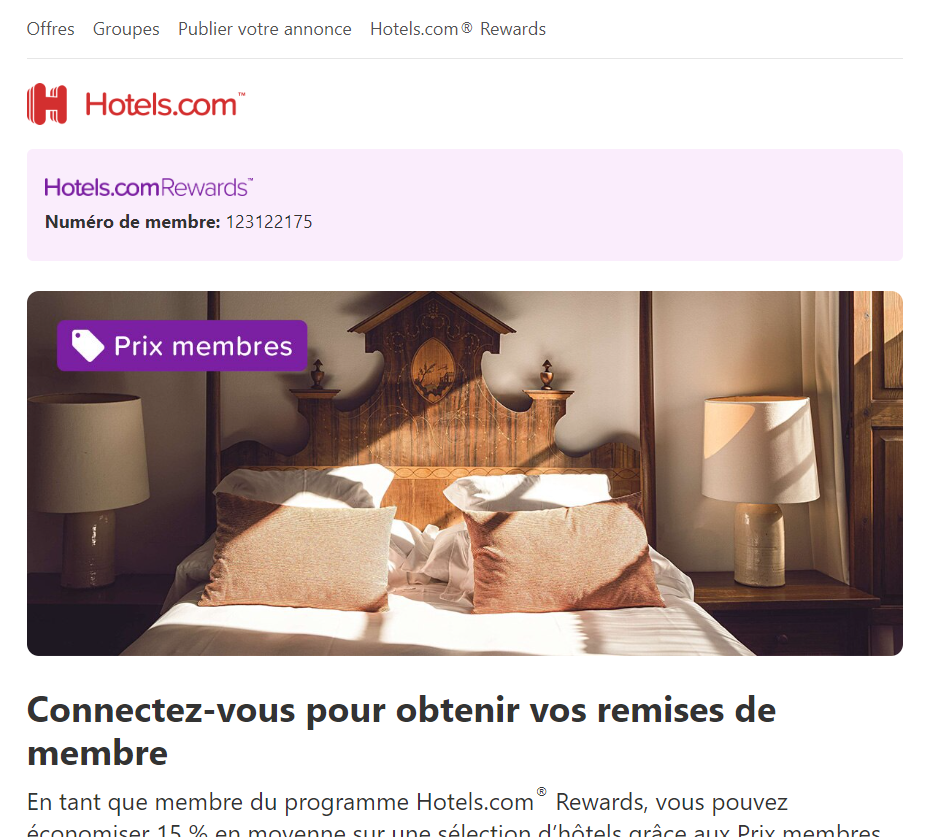Click the purple Hotels.com Rewards logo

149,187
